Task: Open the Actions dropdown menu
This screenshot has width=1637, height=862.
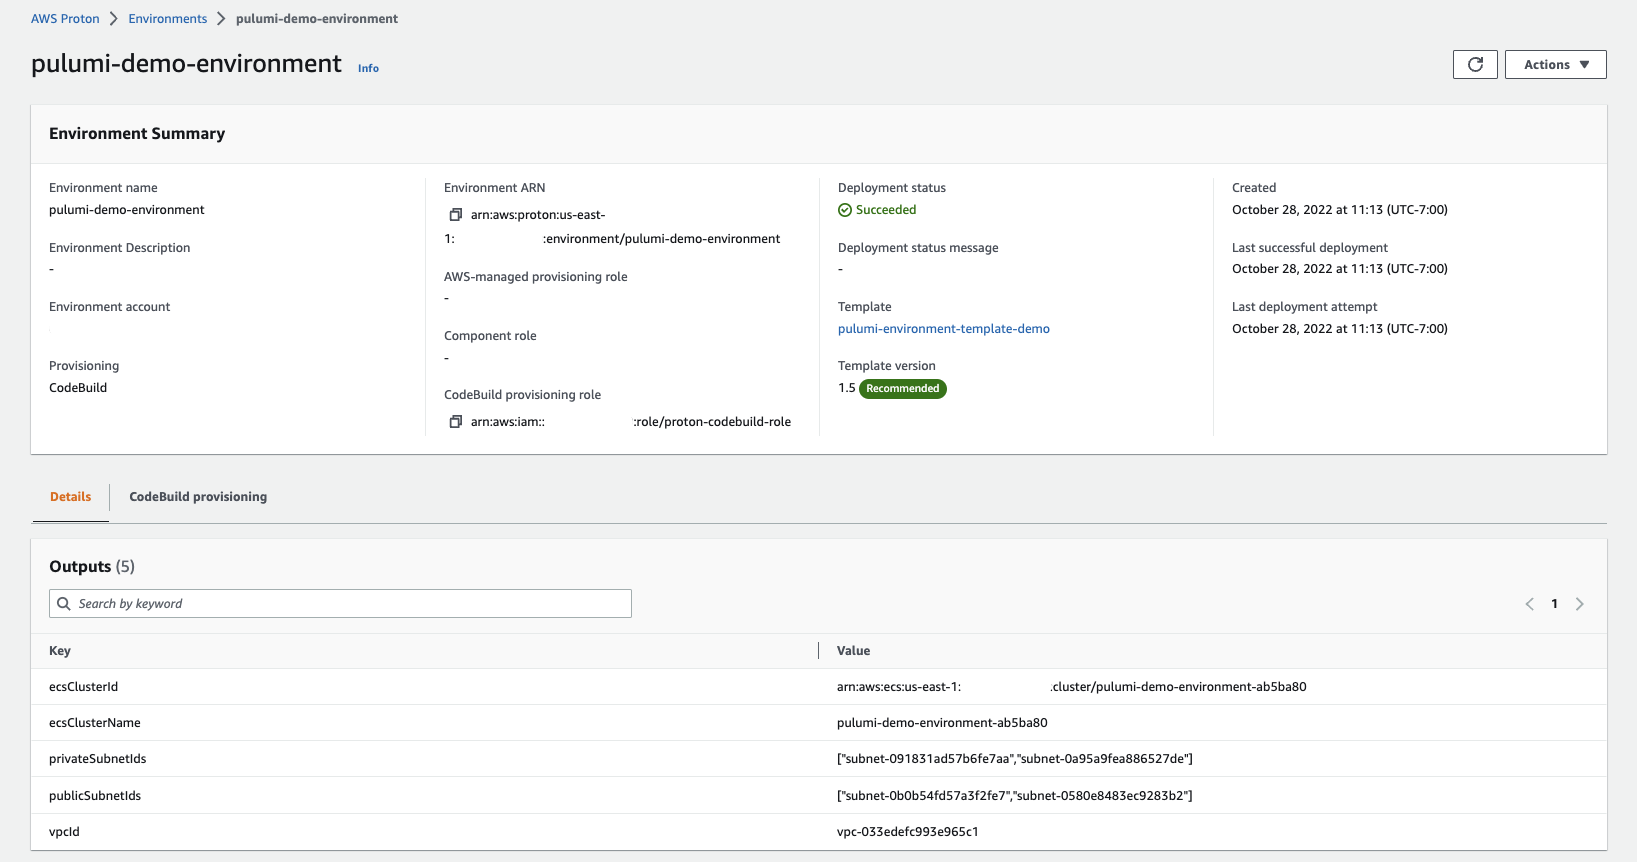Action: pyautogui.click(x=1556, y=64)
